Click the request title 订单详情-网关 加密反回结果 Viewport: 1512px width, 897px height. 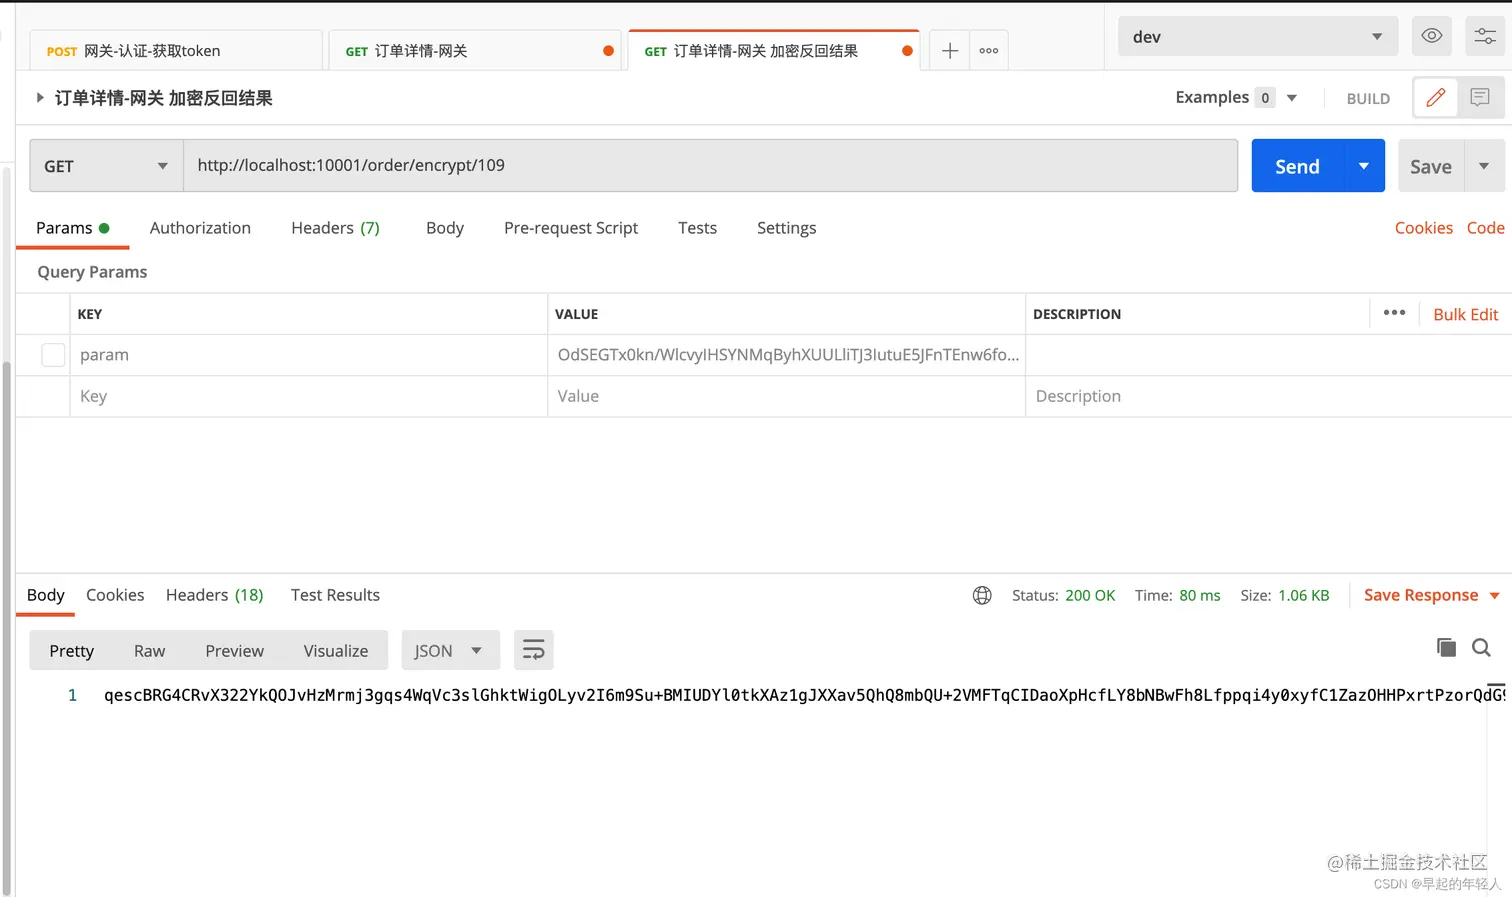[163, 98]
